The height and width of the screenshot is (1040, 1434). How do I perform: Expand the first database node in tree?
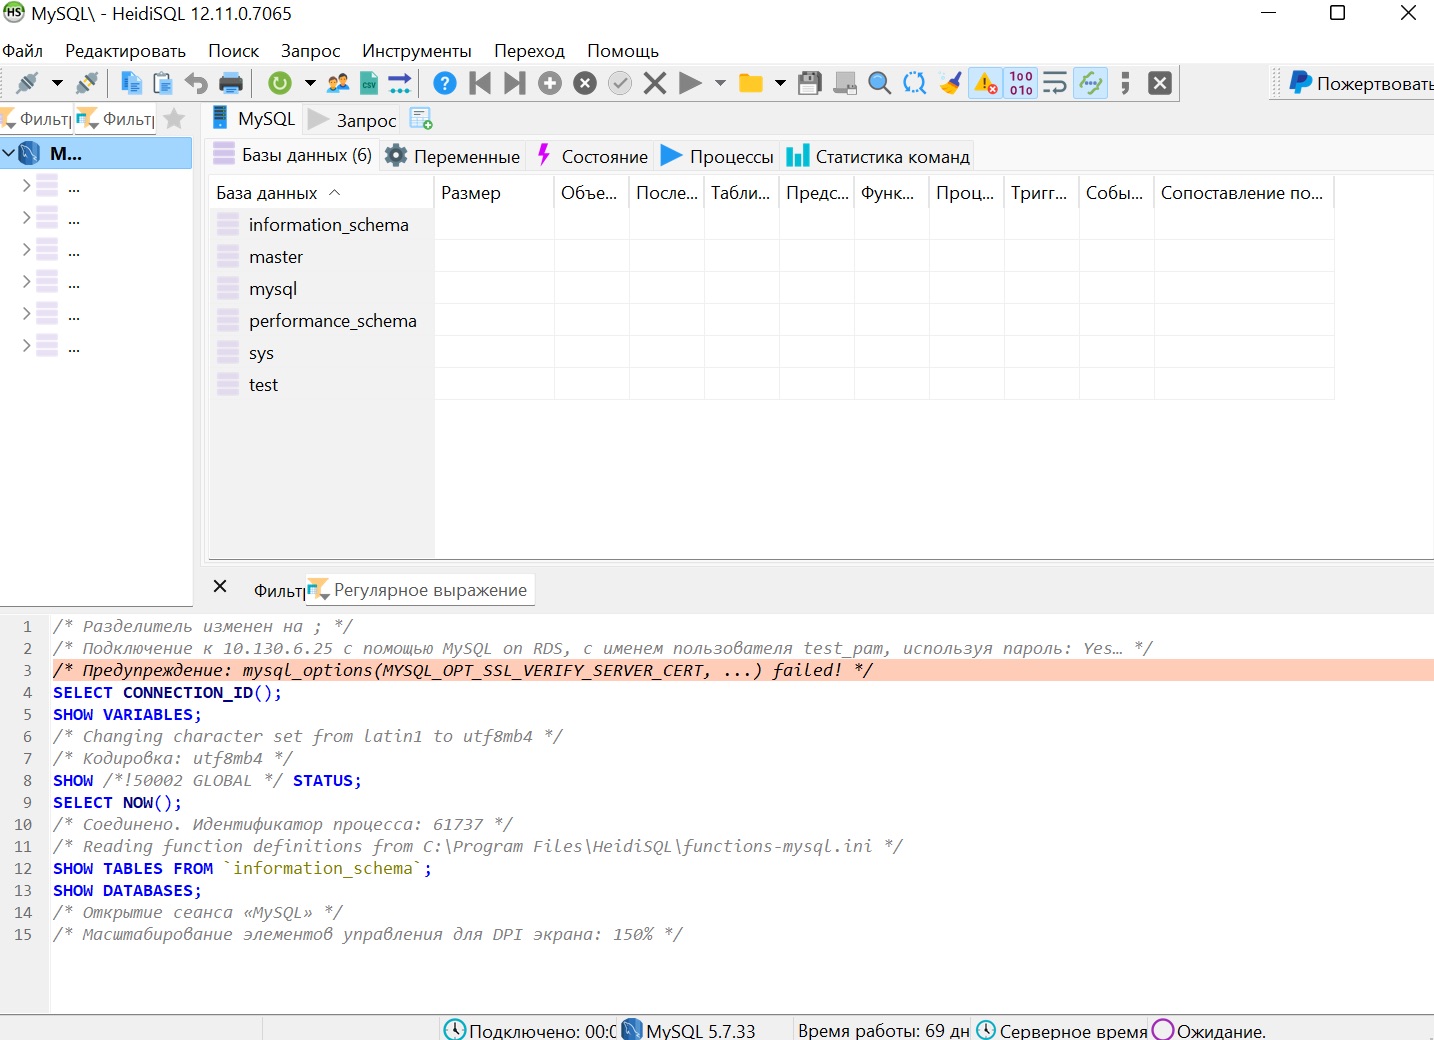26,186
